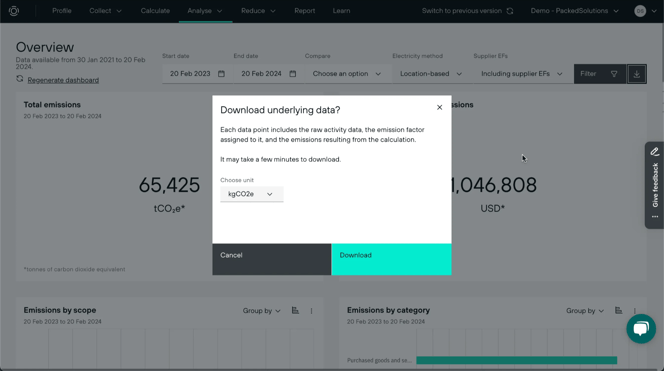Screen dimensions: 664x371
Task: Expand the Reduce menu
Action: (258, 11)
